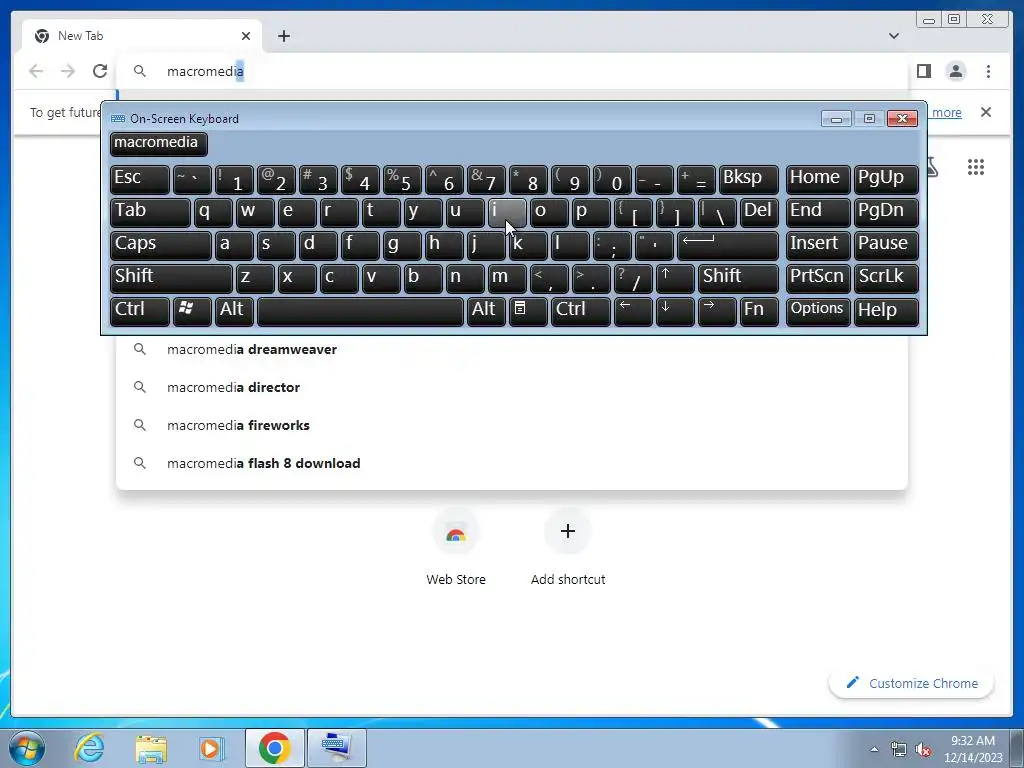This screenshot has width=1024, height=768.
Task: Click Add shortcut tile
Action: [568, 547]
